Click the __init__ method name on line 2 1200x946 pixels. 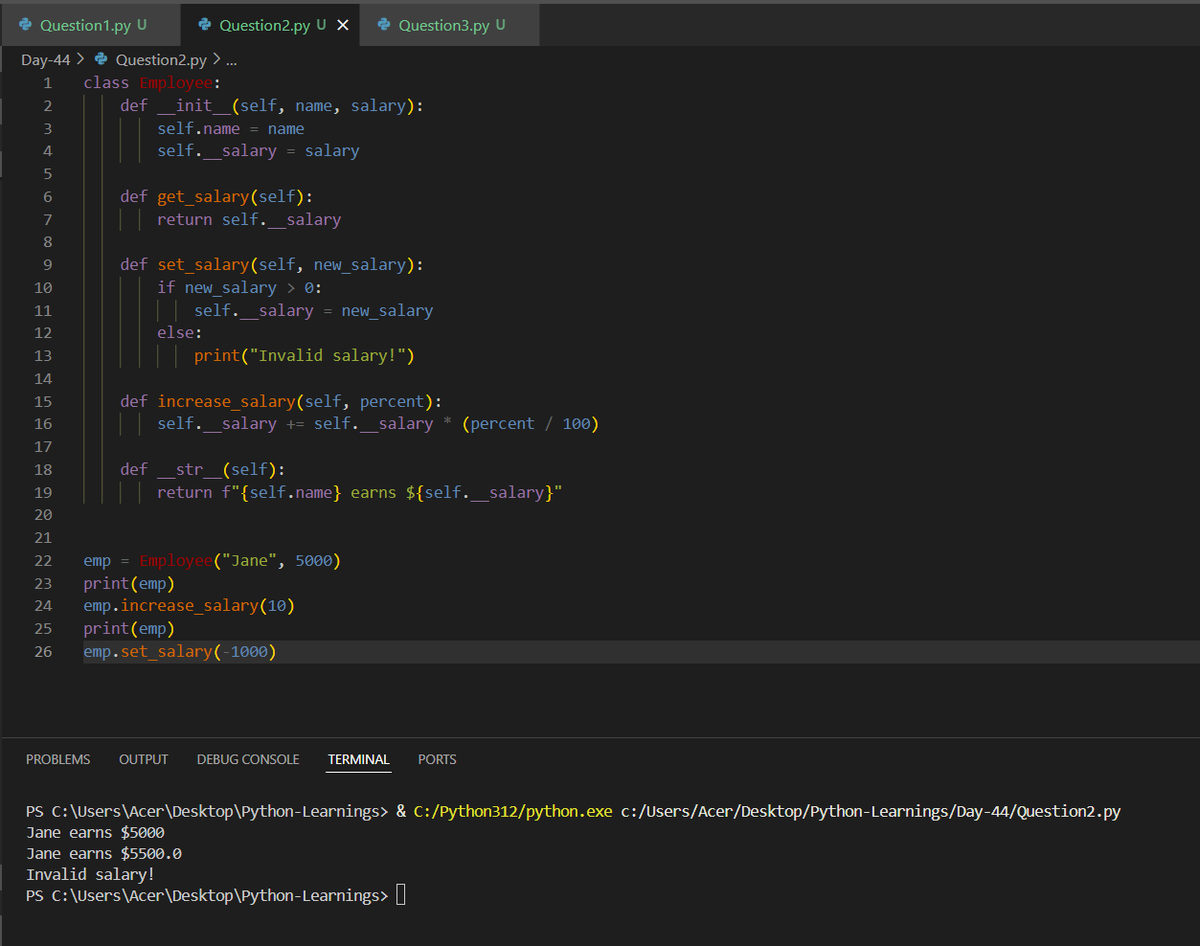point(194,106)
